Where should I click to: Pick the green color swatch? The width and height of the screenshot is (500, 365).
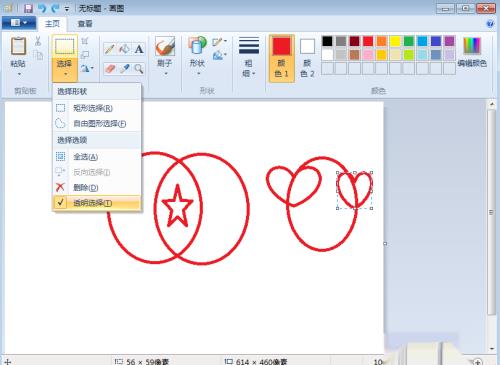(x=409, y=41)
